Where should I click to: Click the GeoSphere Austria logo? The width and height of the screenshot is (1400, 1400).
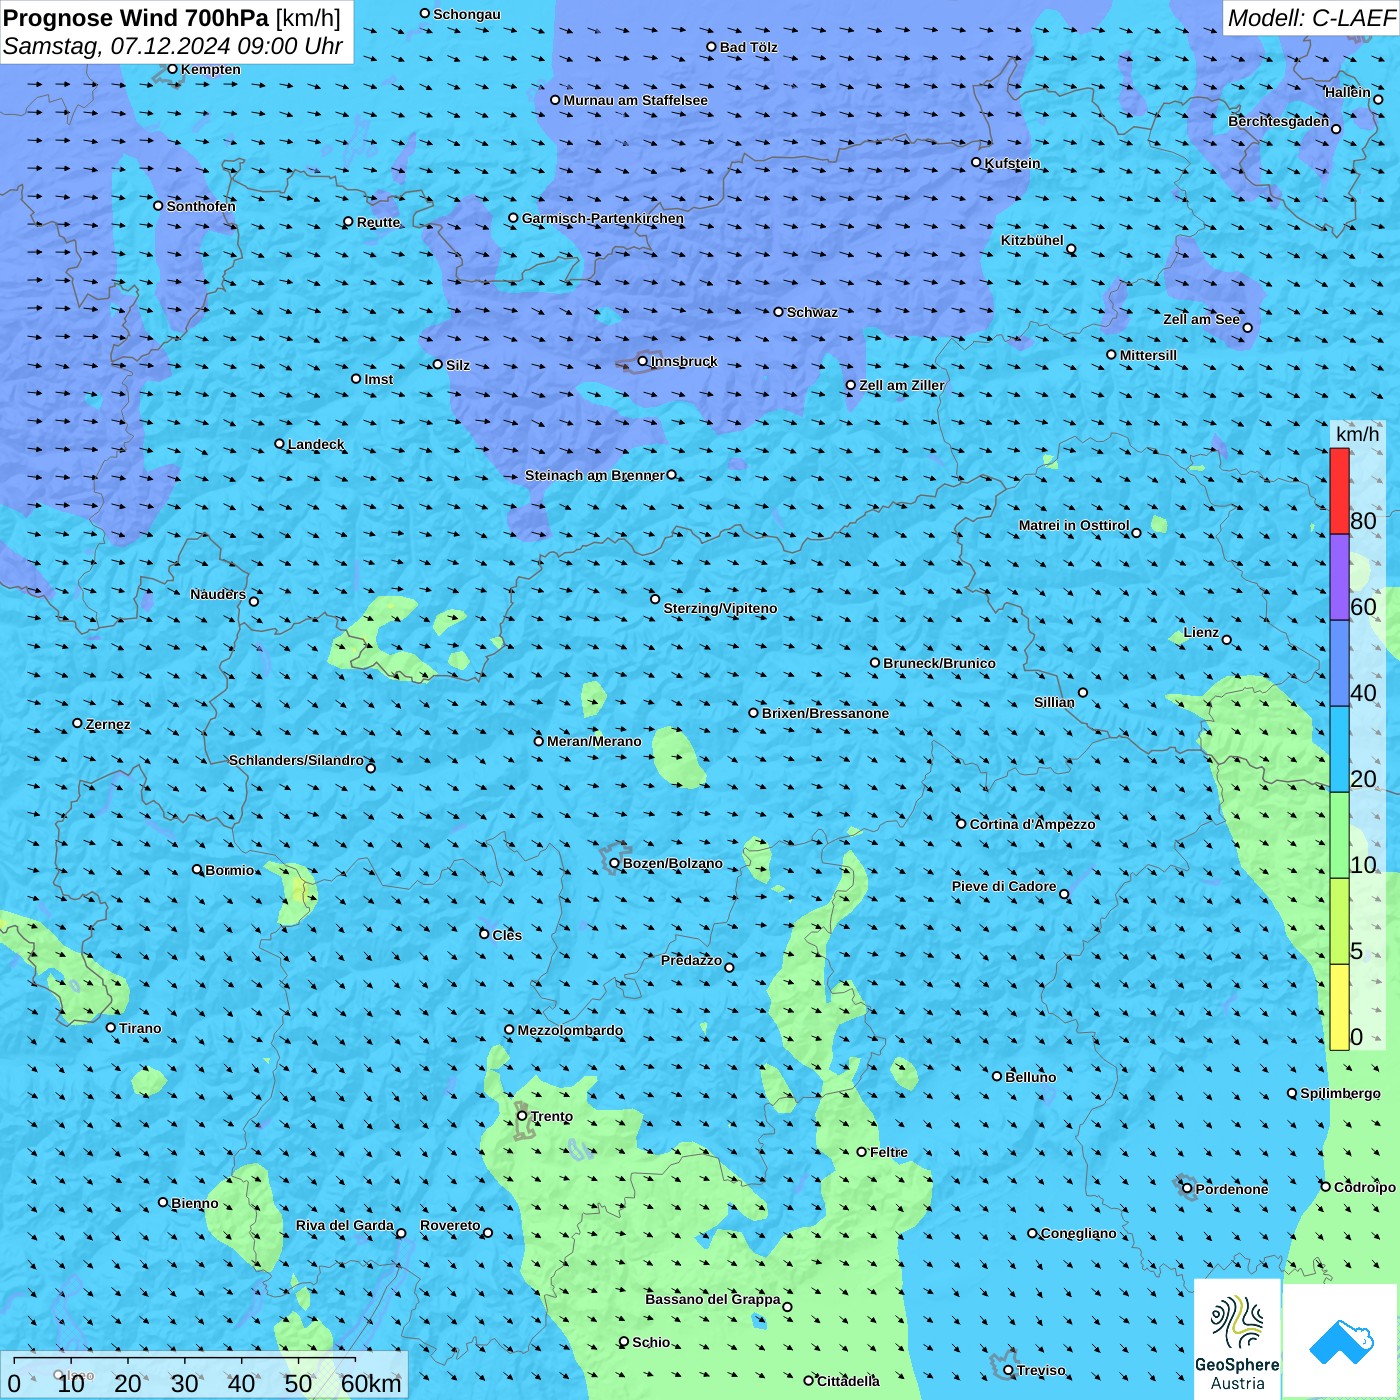point(1237,1339)
